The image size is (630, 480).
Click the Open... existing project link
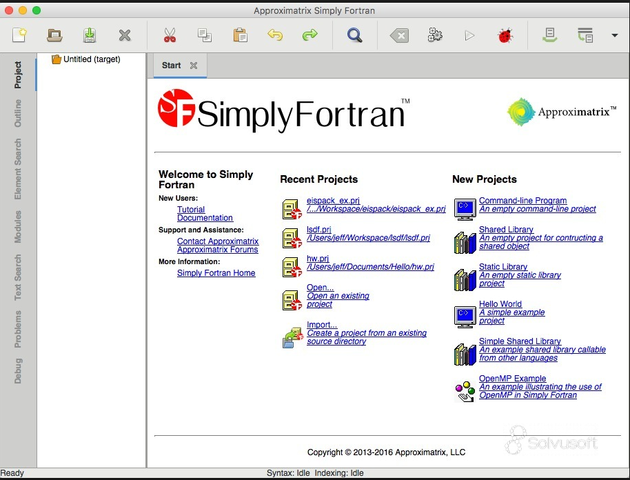tap(320, 287)
